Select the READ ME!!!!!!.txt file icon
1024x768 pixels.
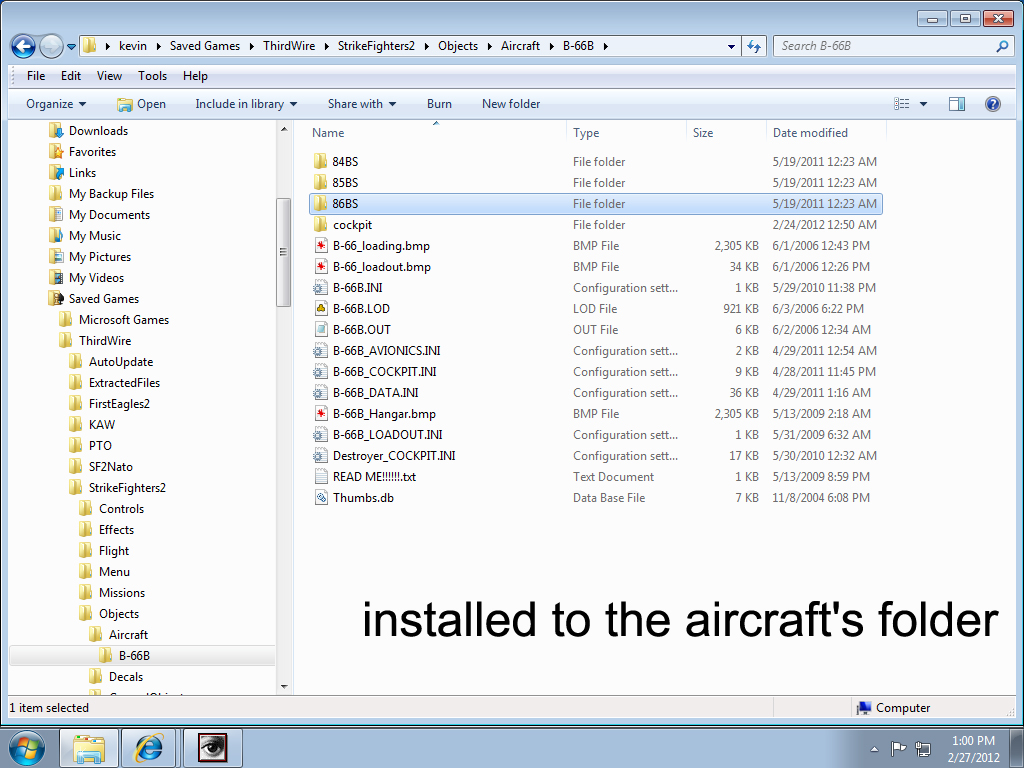pos(321,477)
